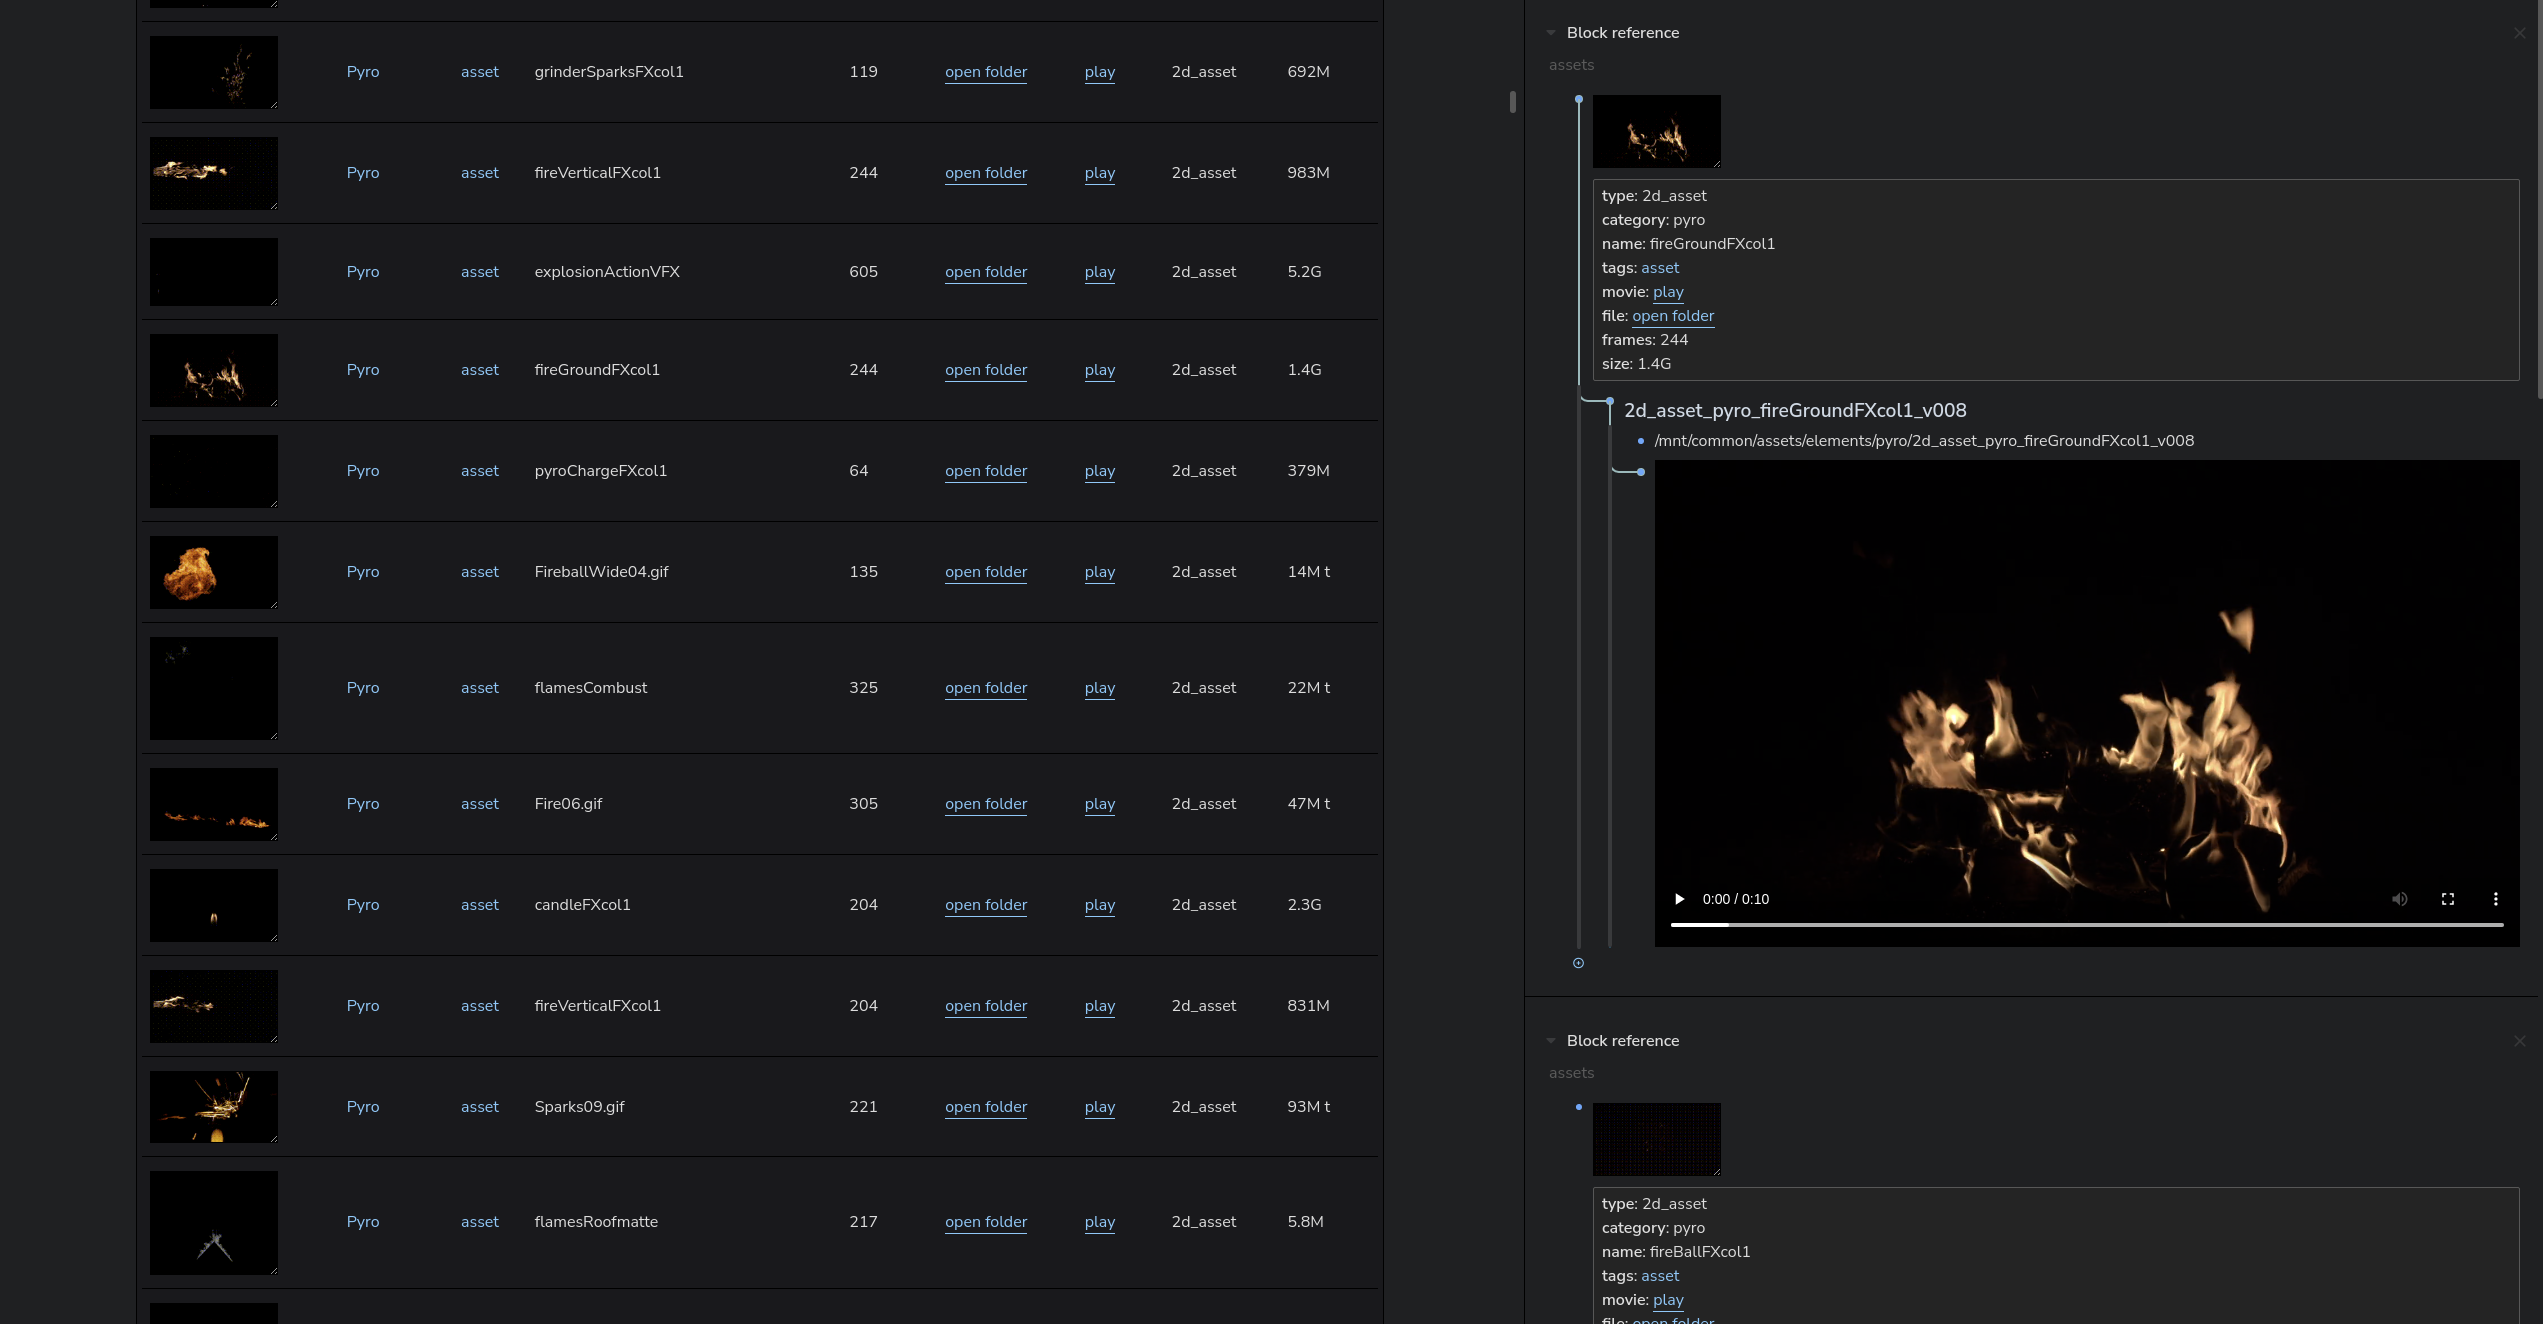Collapse the second Block reference section

click(1551, 1041)
